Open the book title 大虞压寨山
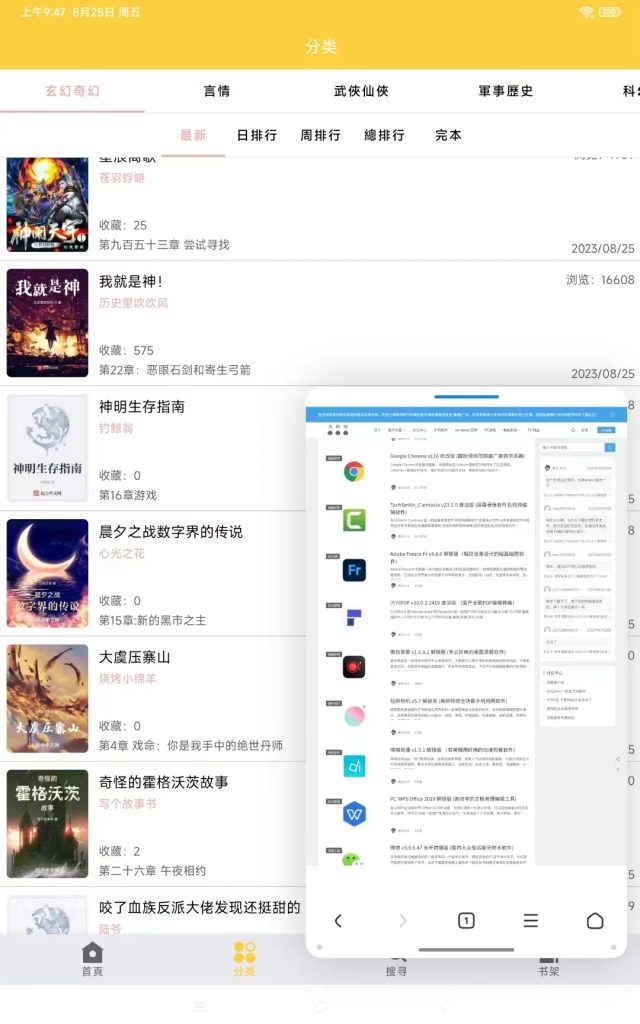Image resolution: width=640 pixels, height=1024 pixels. 135,657
